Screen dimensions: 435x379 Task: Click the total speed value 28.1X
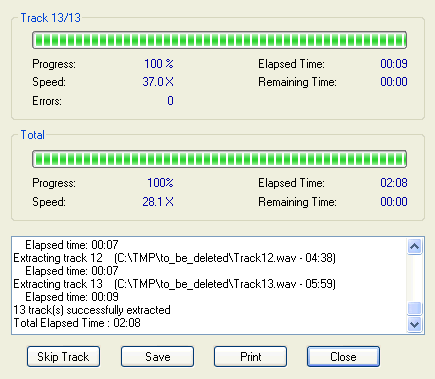[158, 202]
